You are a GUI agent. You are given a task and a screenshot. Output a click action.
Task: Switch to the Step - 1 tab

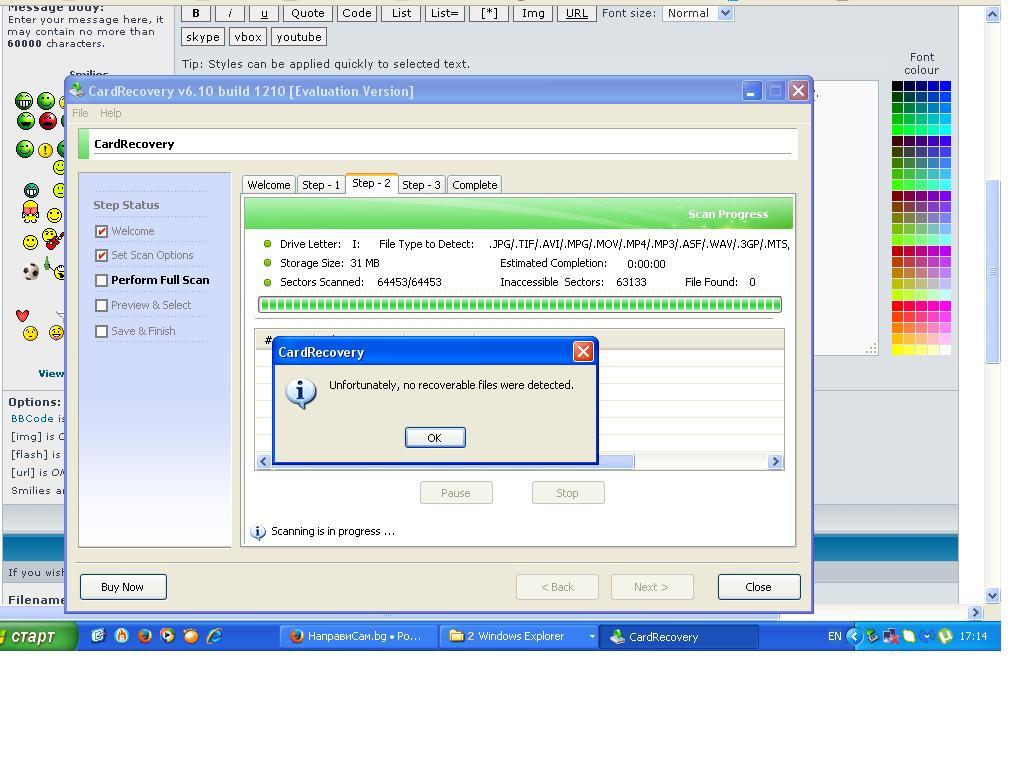click(321, 185)
